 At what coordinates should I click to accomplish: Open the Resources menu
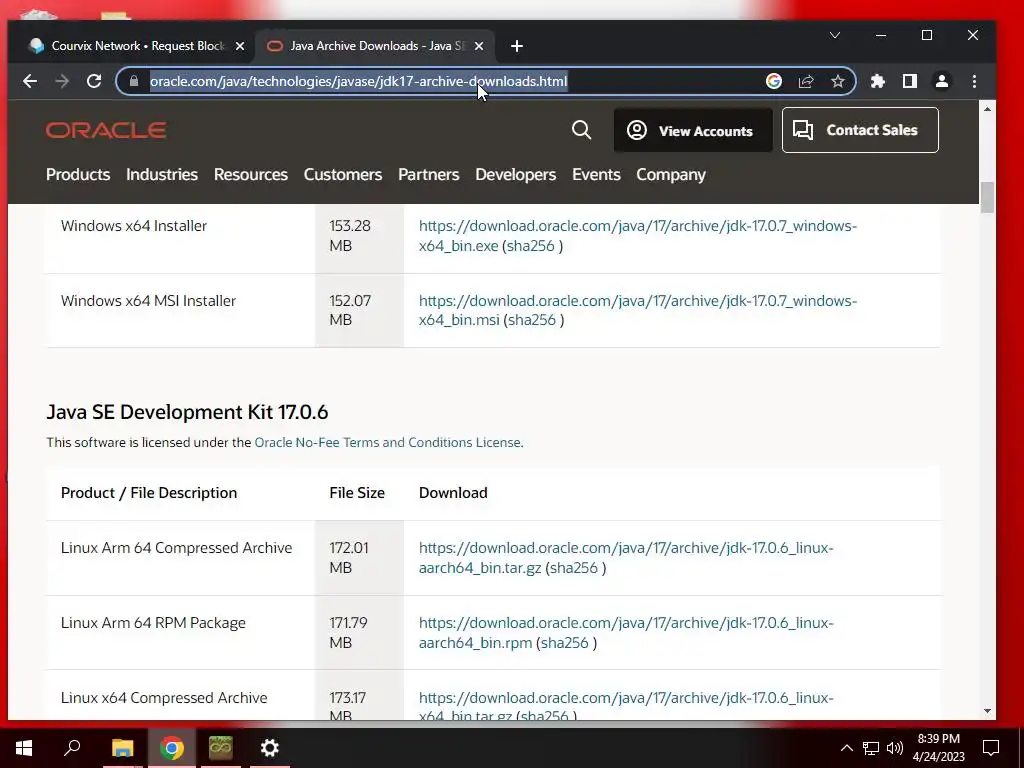[x=251, y=174]
